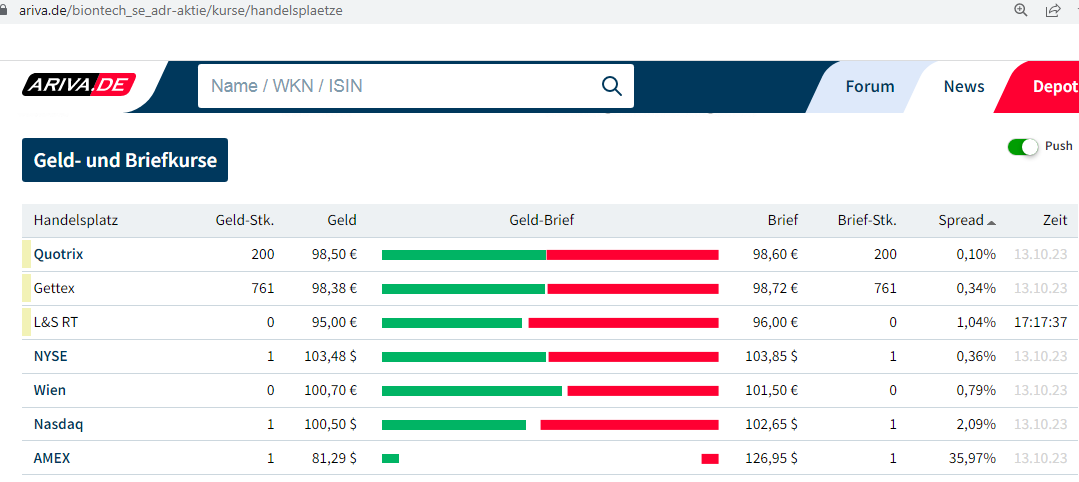This screenshot has width=1079, height=482.
Task: Sort by Handelsplatz column header
Action: pyautogui.click(x=76, y=221)
